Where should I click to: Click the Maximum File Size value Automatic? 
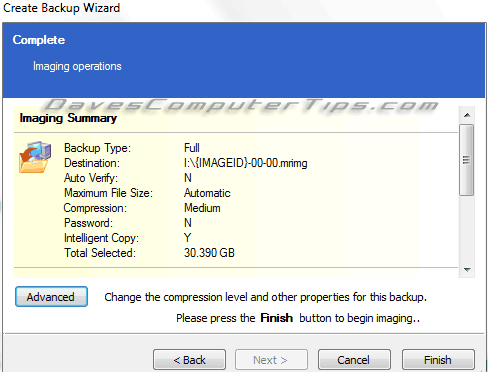[207, 193]
